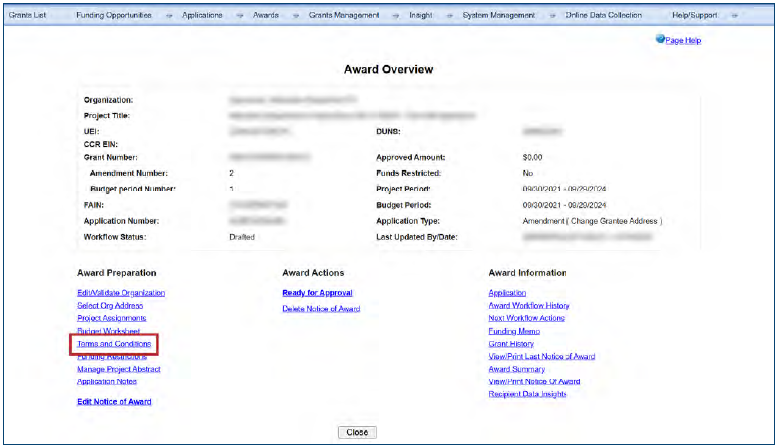
Task: Open the Help/Support menu
Action: (x=694, y=16)
